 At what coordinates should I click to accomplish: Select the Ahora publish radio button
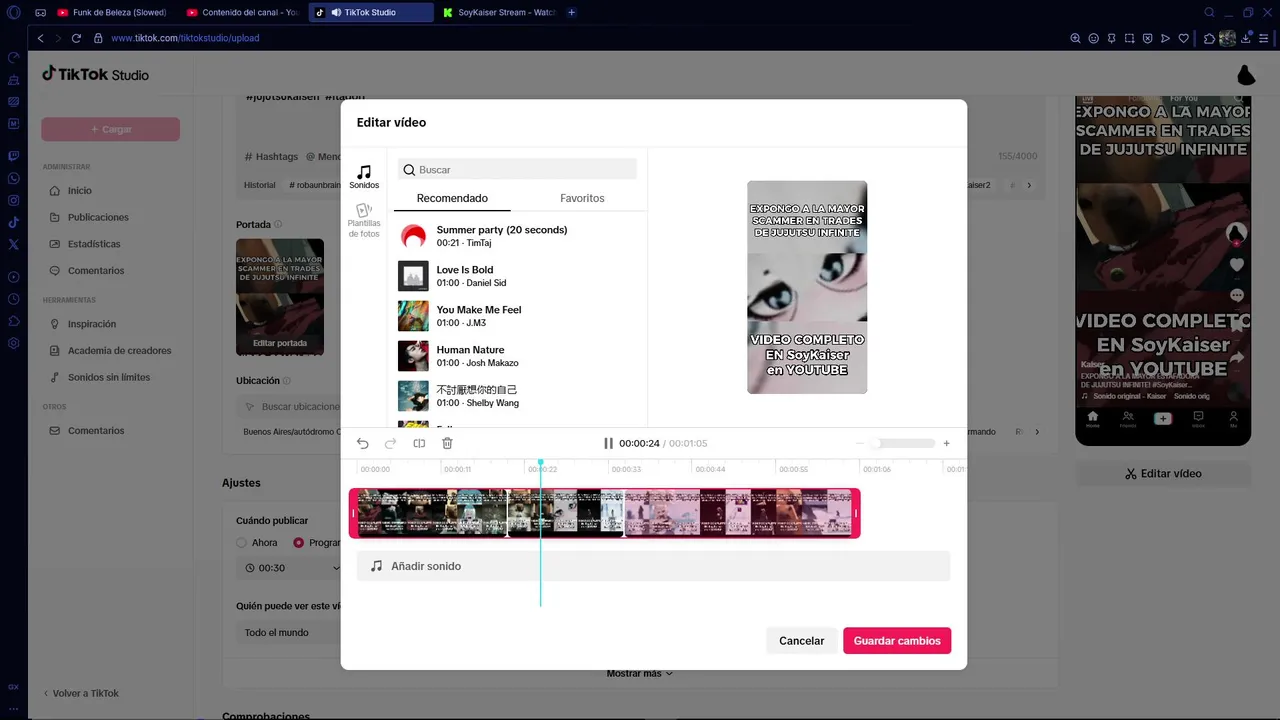tap(241, 542)
